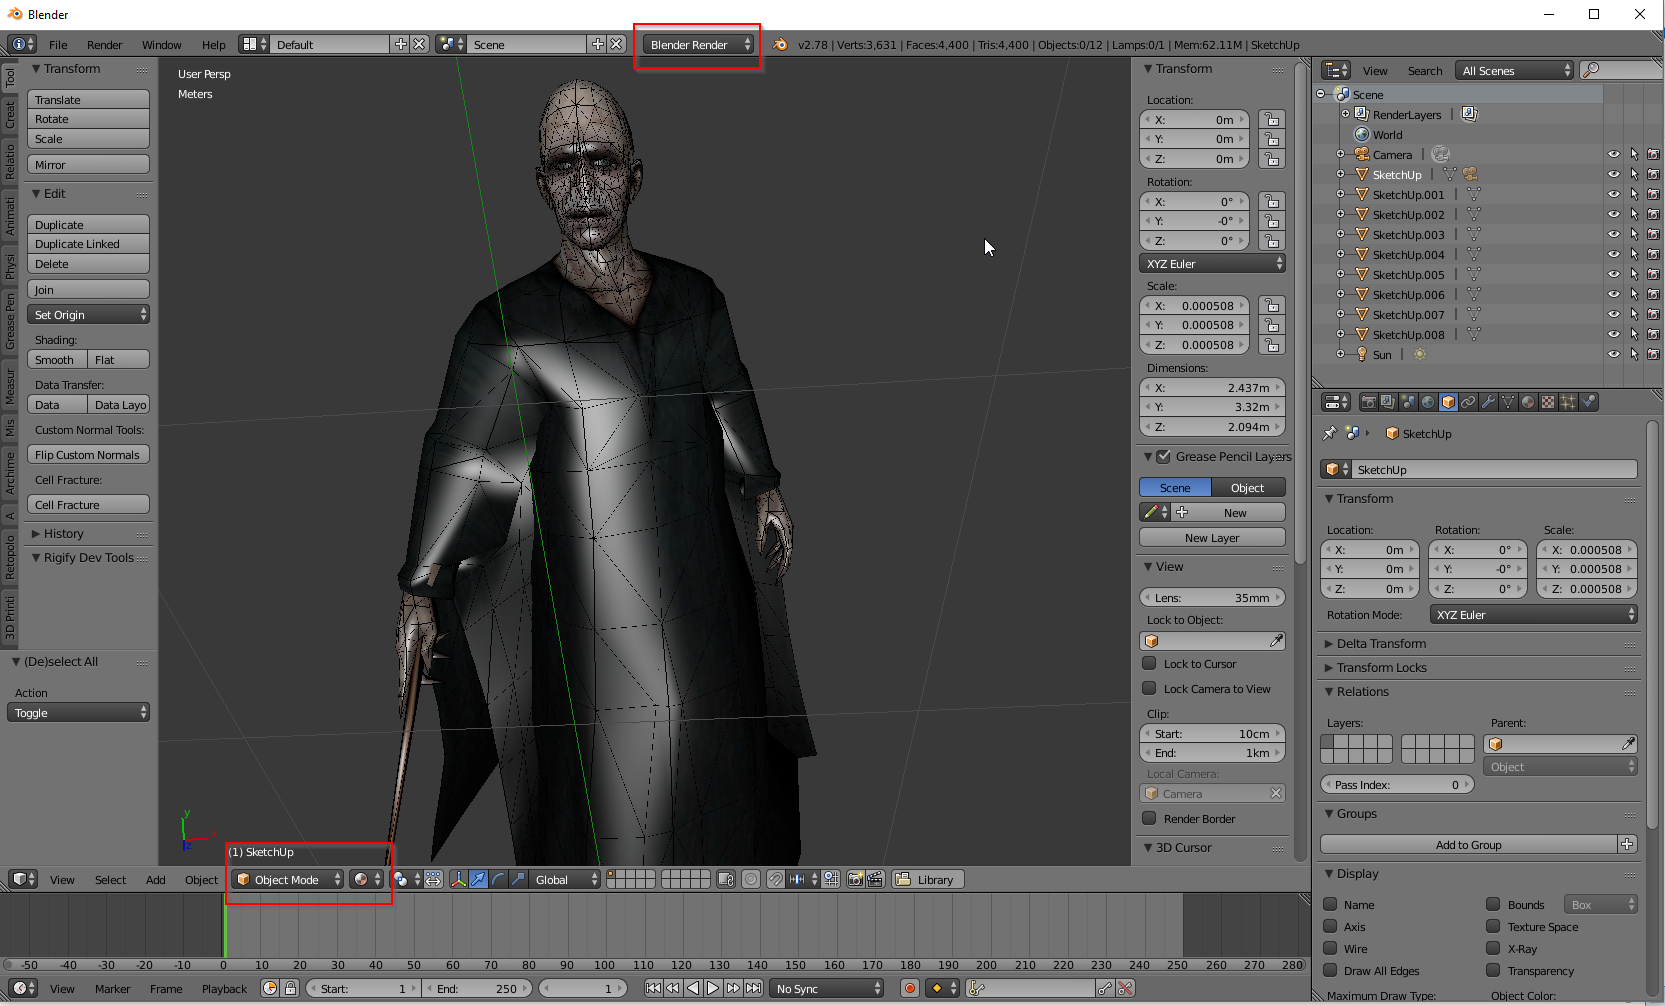Image resolution: width=1665 pixels, height=1006 pixels.
Task: Click the Sun lamp icon in outliner
Action: point(1362,354)
